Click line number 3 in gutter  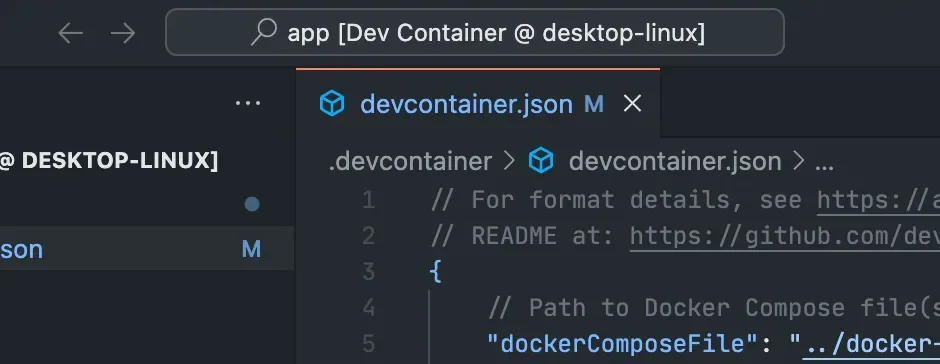click(x=368, y=272)
